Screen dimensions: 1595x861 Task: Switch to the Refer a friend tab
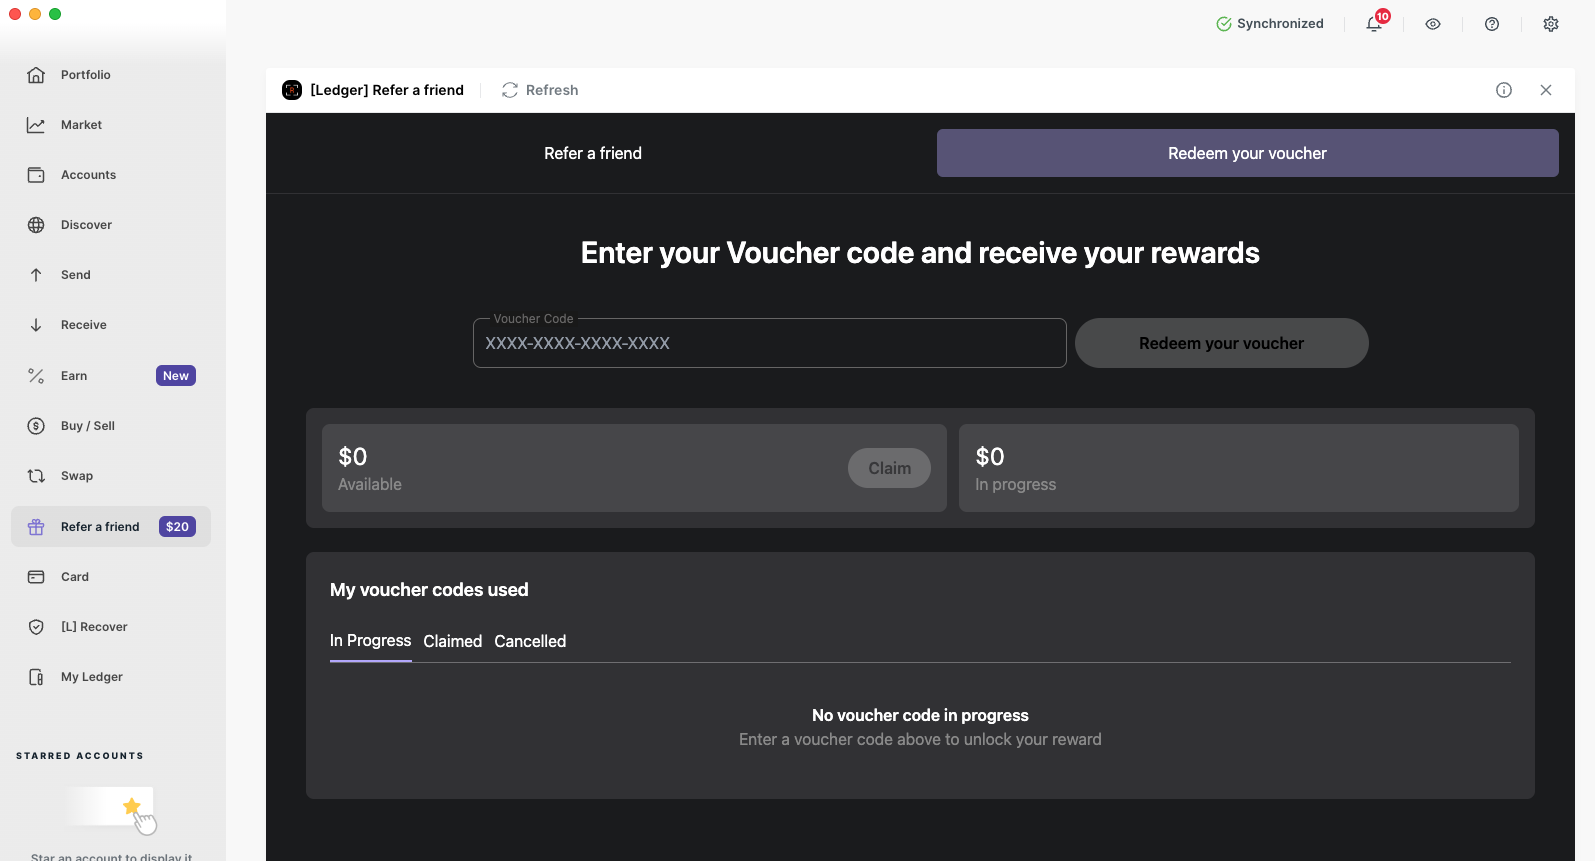(593, 153)
